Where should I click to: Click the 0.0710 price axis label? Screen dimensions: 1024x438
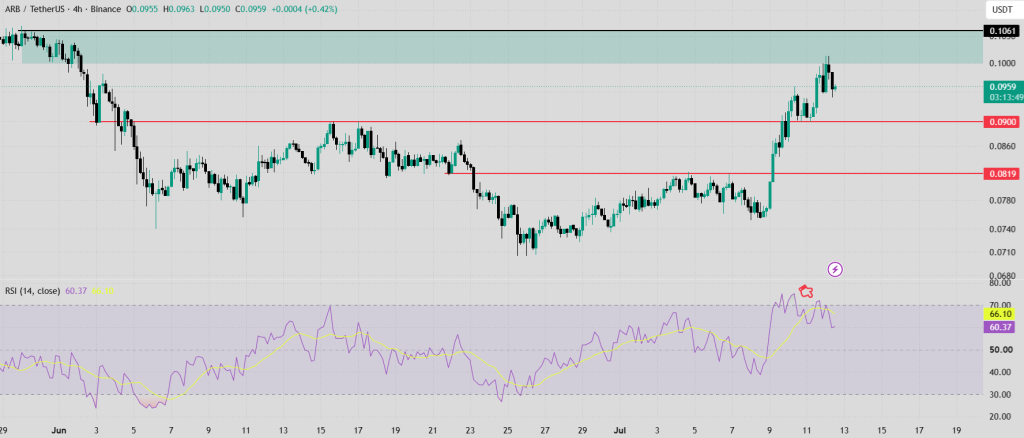[1002, 251]
